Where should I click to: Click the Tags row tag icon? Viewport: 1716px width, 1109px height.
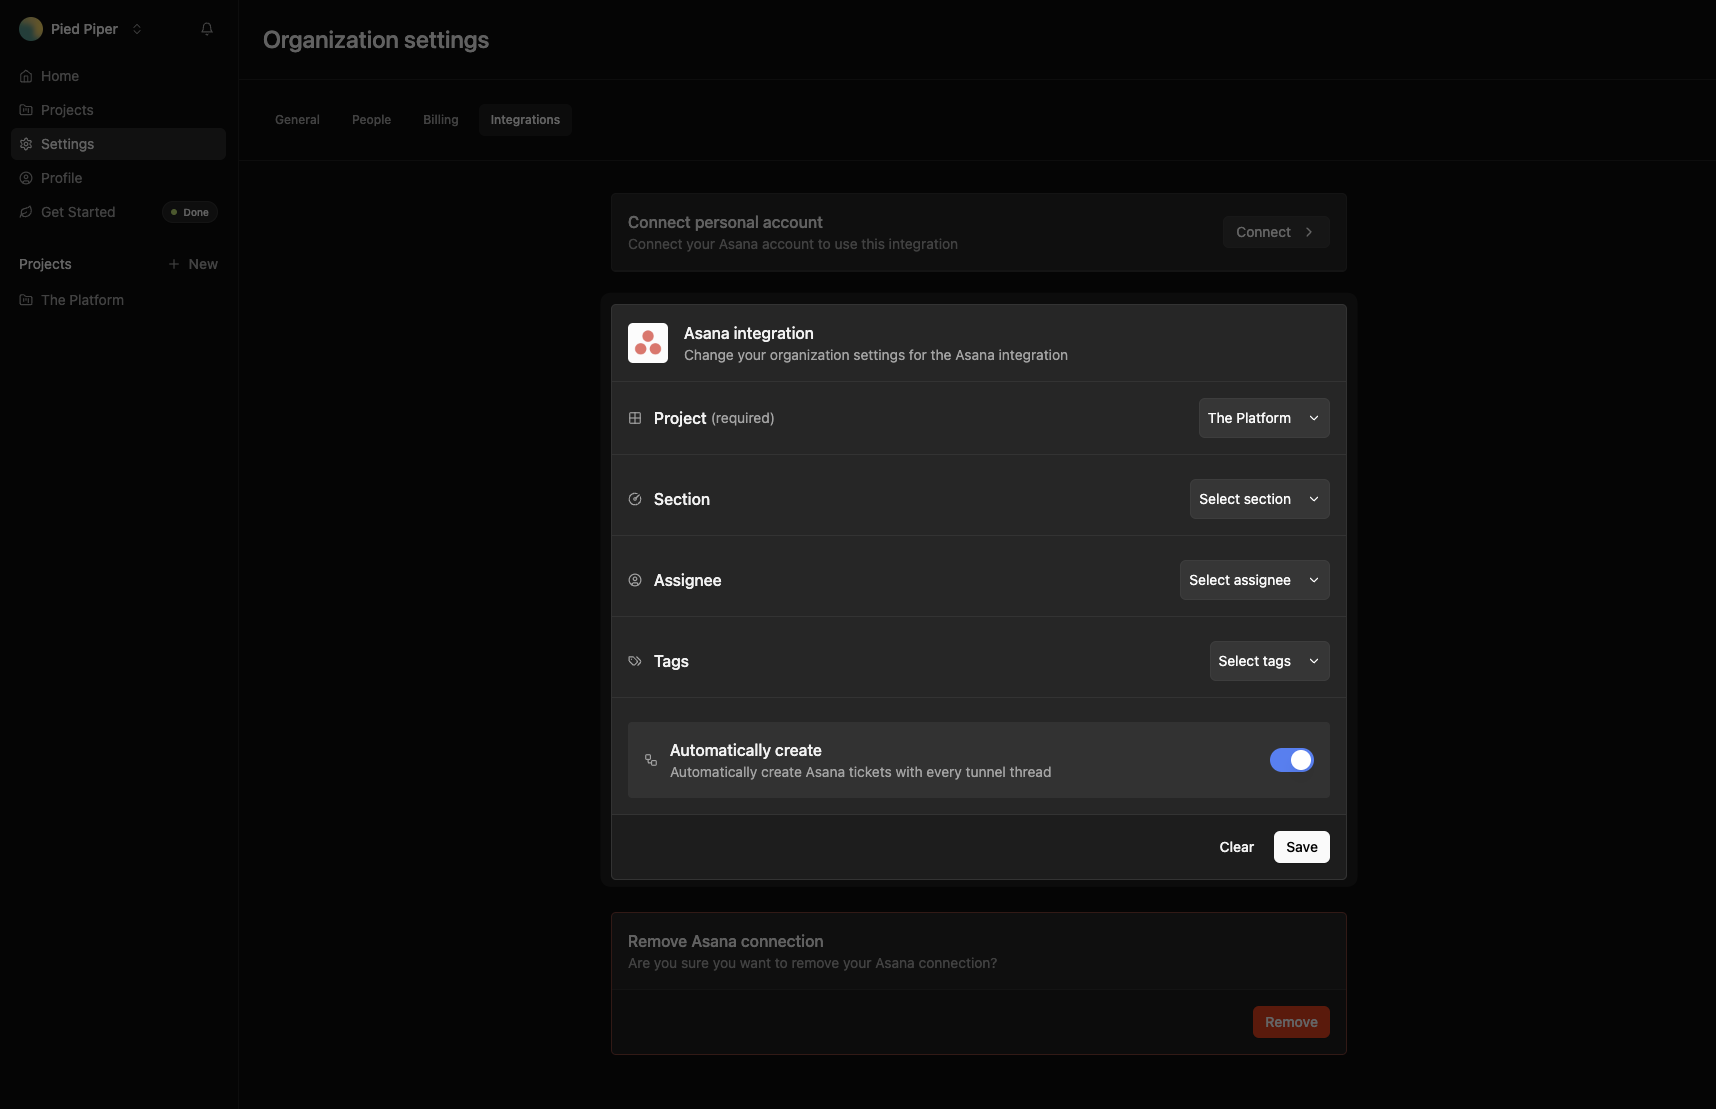coord(635,661)
